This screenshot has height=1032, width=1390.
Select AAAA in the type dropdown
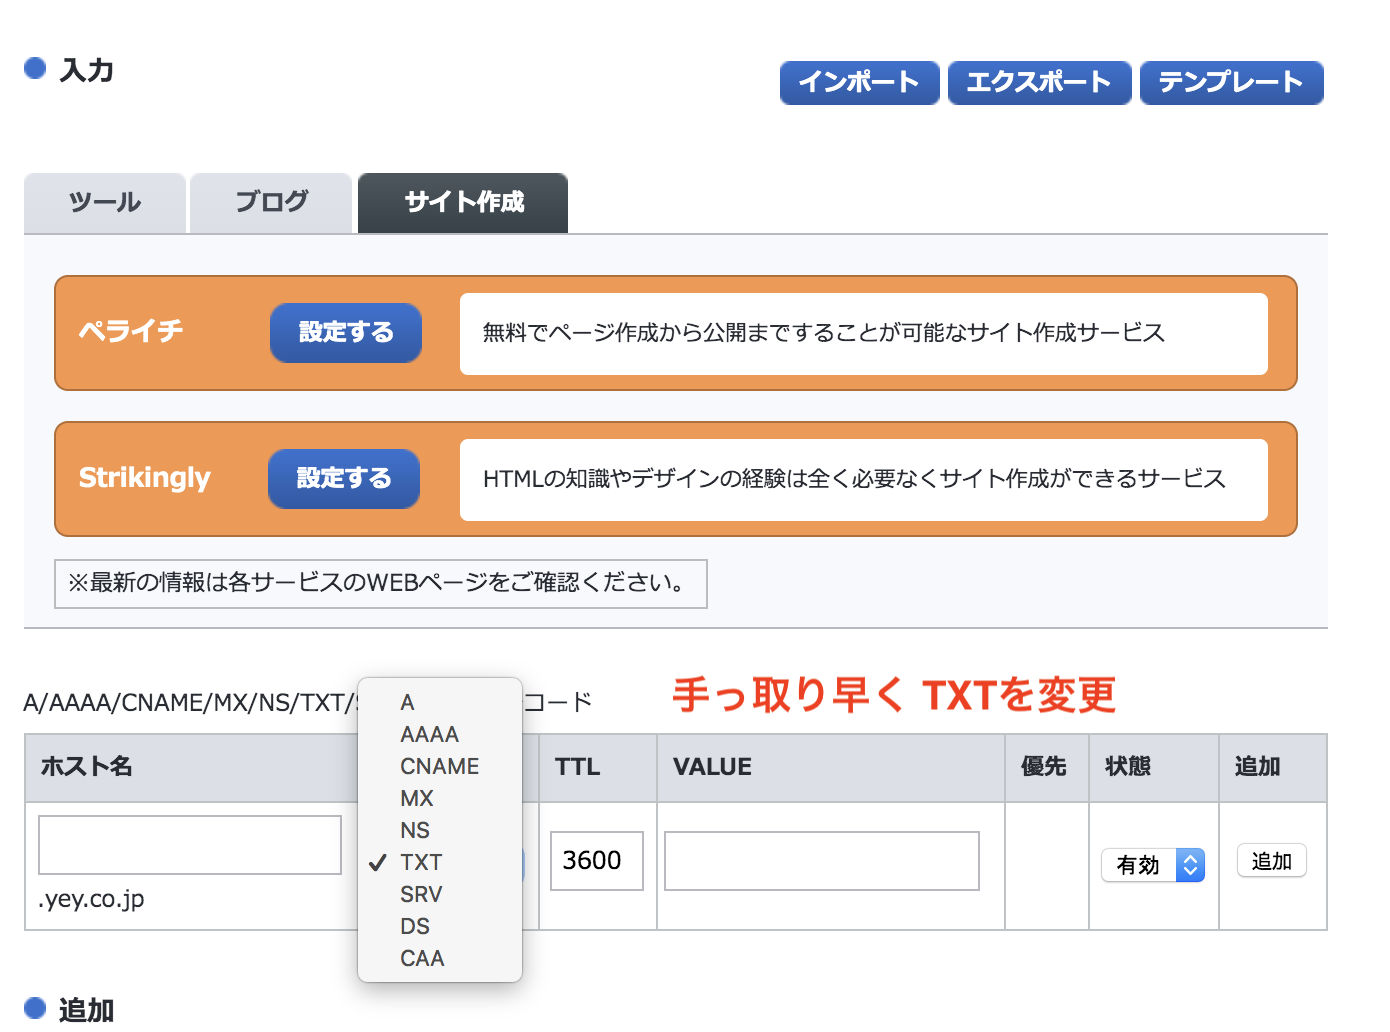click(x=429, y=734)
